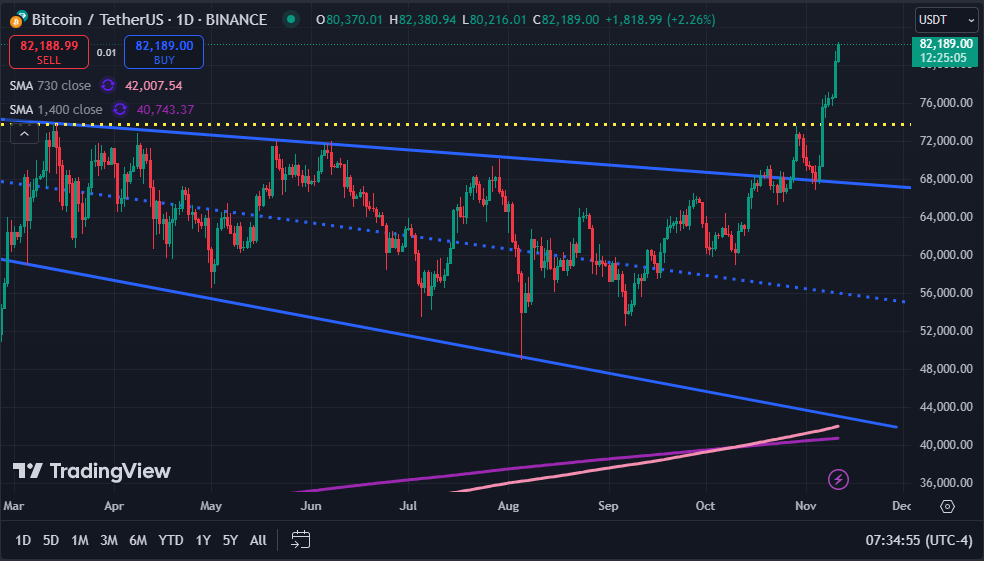
Task: Click the SMA 730 close indicator label
Action: click(50, 85)
